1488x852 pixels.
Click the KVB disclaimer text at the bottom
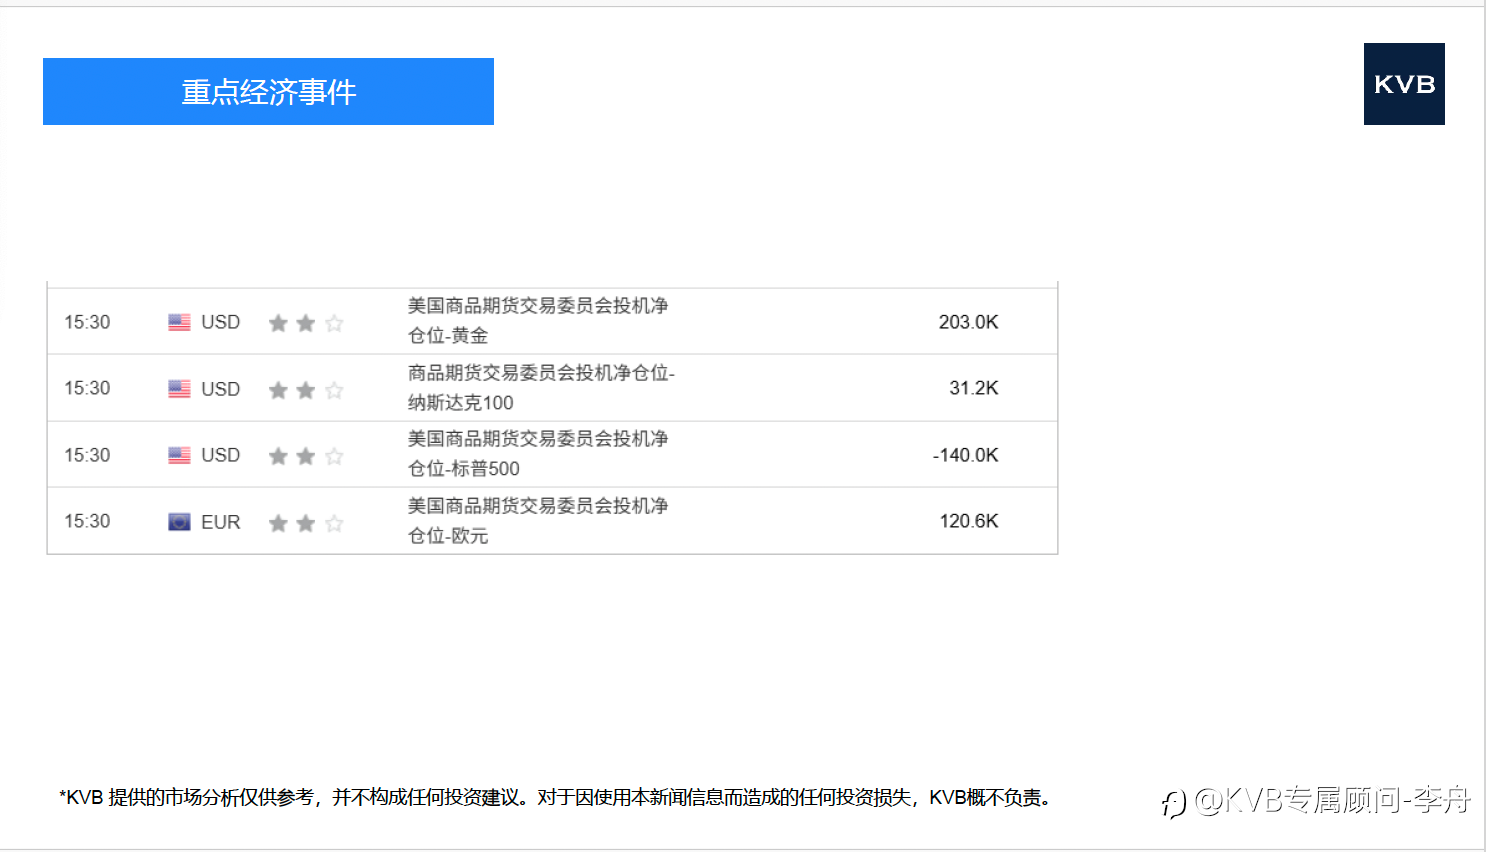click(555, 797)
